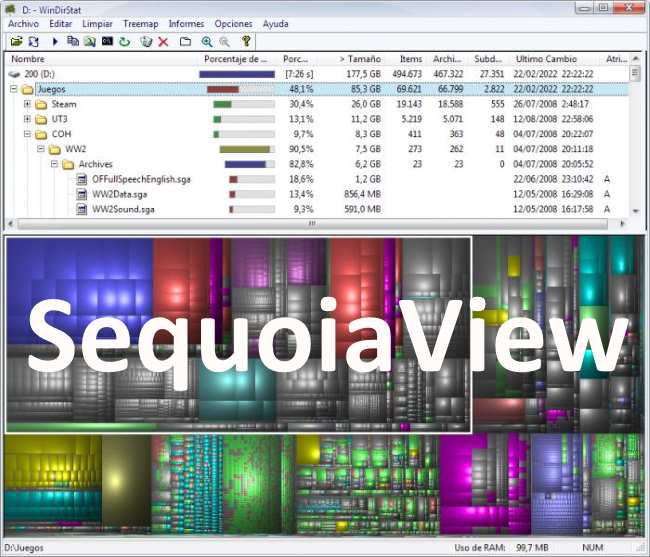Screen dimensions: 650x557
Task: Expand the Steam folder node
Action: pos(27,104)
